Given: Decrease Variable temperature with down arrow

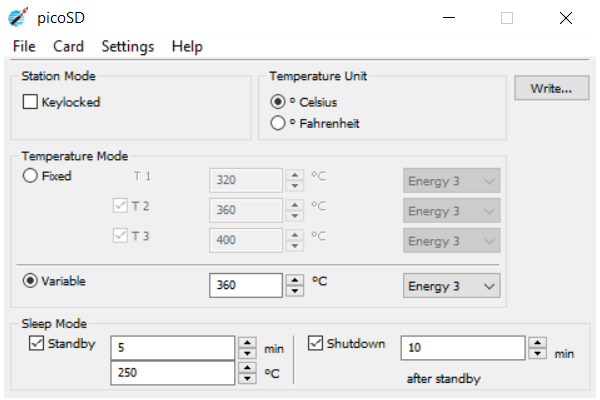Looking at the screenshot, I should point(295,291).
